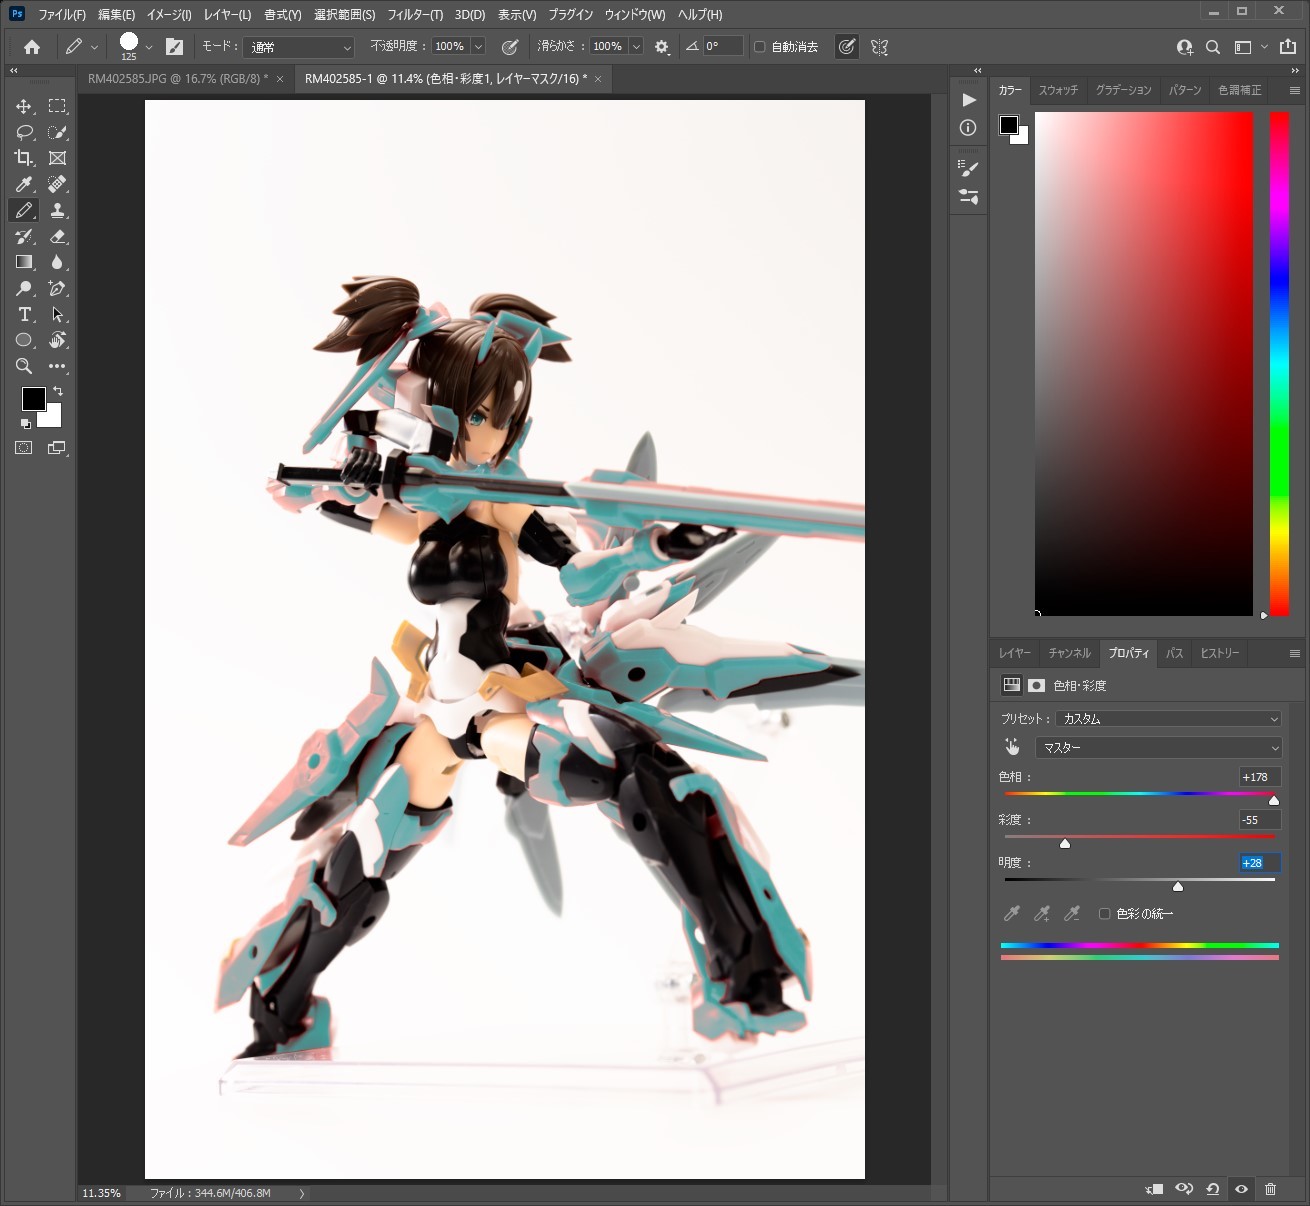Viewport: 1310px width, 1206px height.
Task: Show the layer mask properties icon
Action: (1037, 685)
